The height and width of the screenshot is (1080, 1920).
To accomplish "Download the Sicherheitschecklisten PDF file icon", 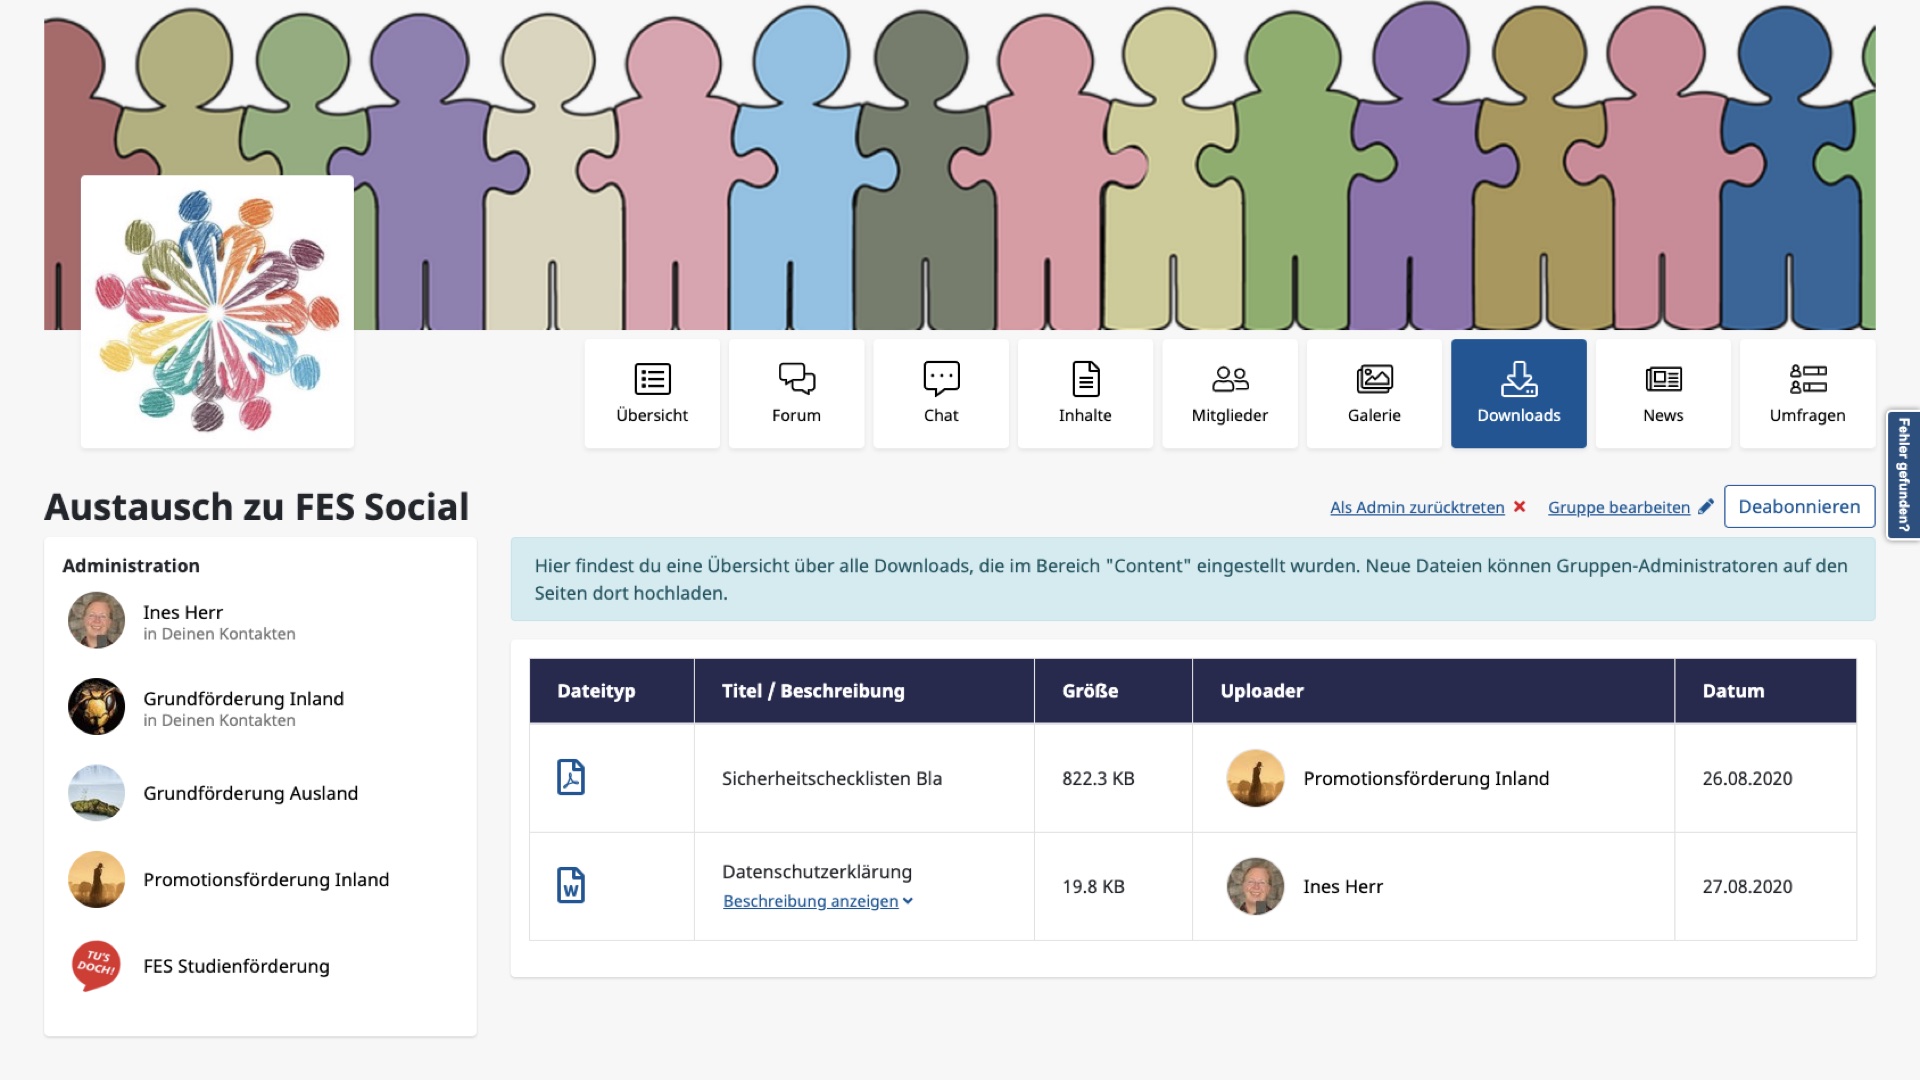I will (x=571, y=777).
